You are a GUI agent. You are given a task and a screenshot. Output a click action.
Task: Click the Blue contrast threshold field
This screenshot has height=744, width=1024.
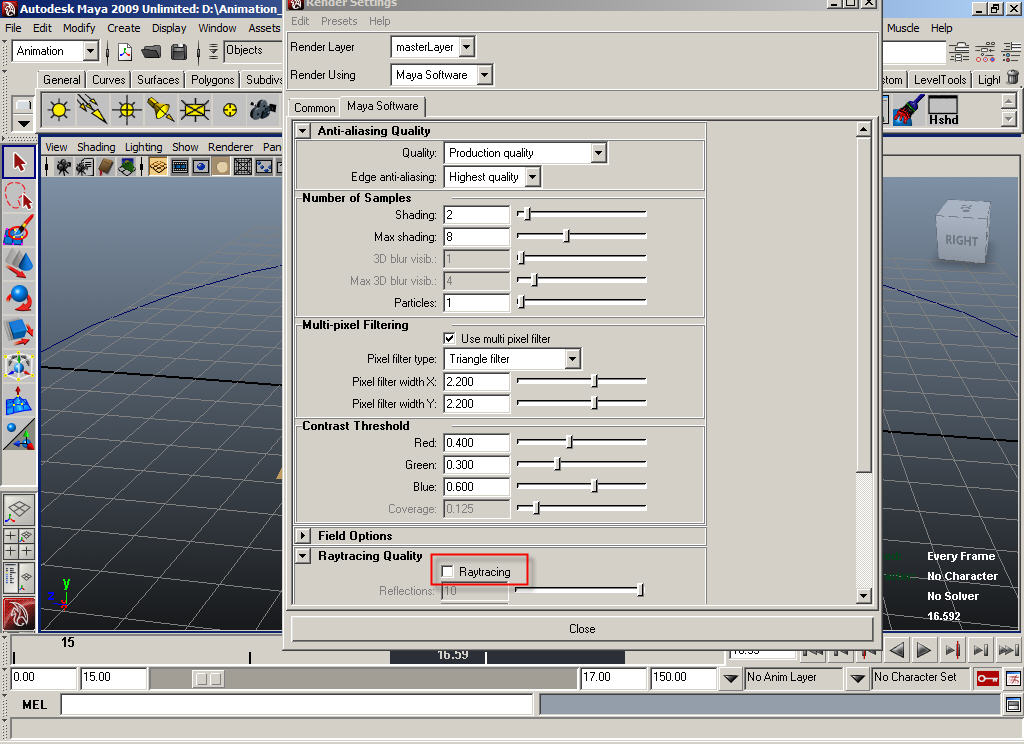pyautogui.click(x=476, y=487)
